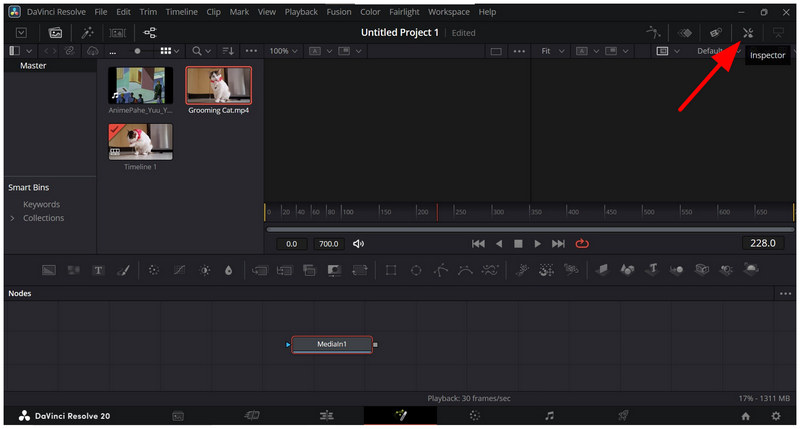Select the Polygon mask tool
This screenshot has height=429, width=800.
coord(441,270)
